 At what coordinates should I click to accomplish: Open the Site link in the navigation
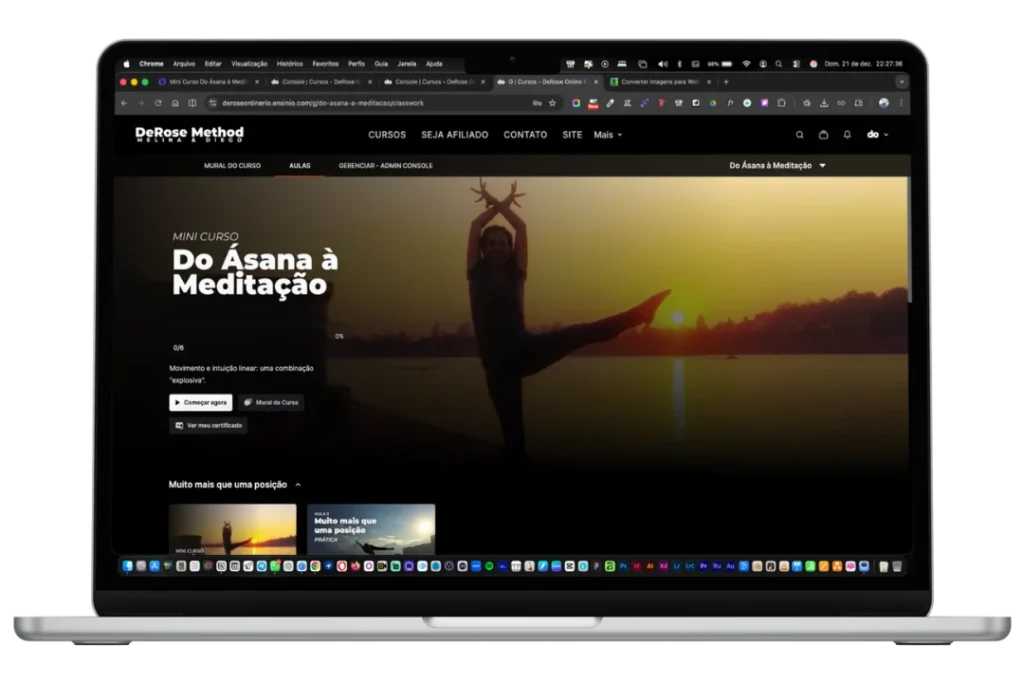[x=571, y=135]
